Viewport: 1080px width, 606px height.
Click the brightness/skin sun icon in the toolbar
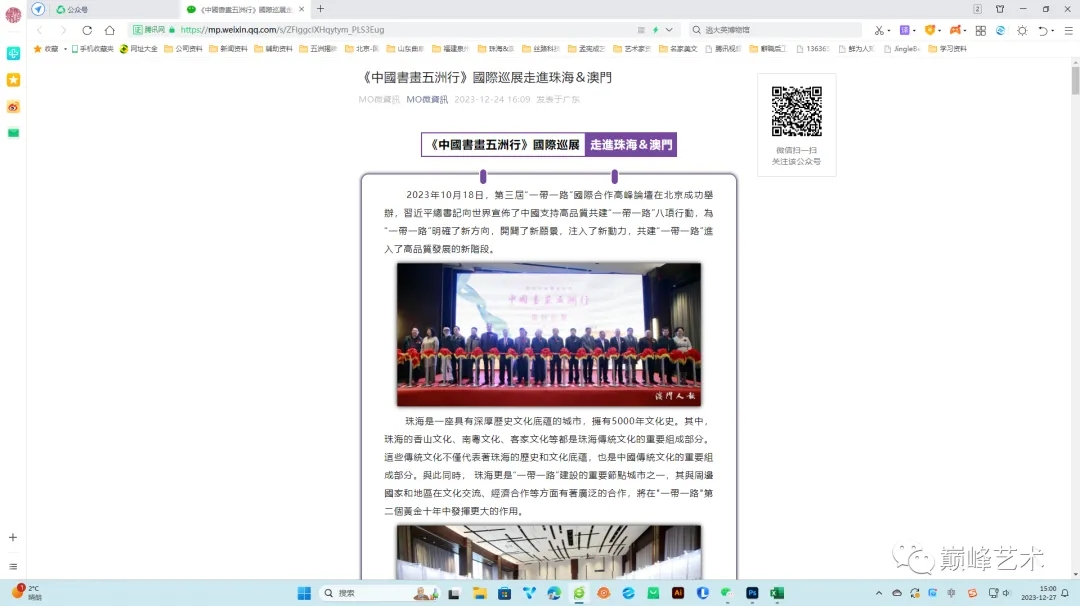click(x=1020, y=30)
